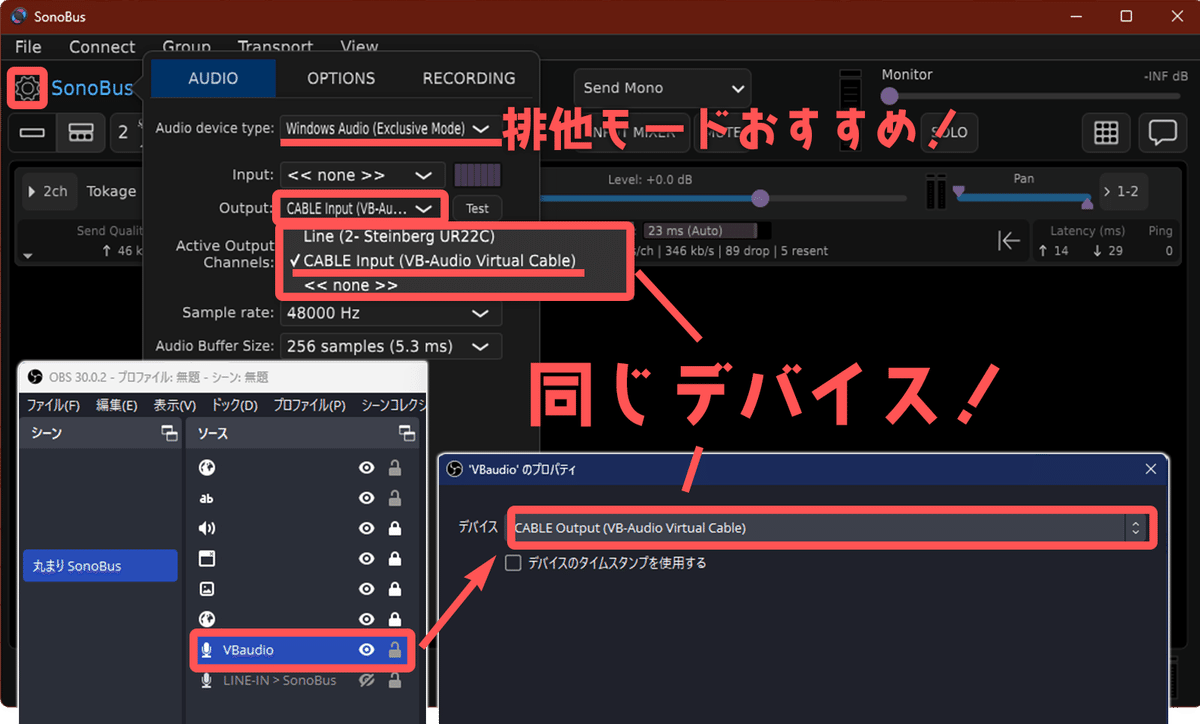This screenshot has height=724, width=1200.
Task: Click first globe browser source icon in OBS
Action: point(207,468)
